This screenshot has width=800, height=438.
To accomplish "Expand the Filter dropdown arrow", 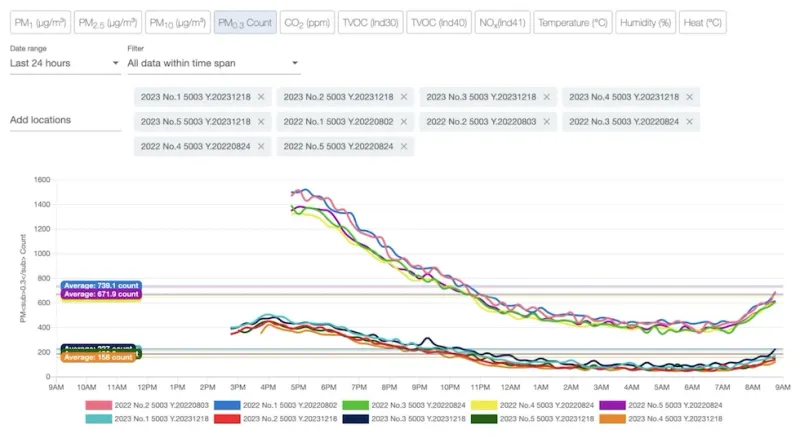I will tap(294, 64).
